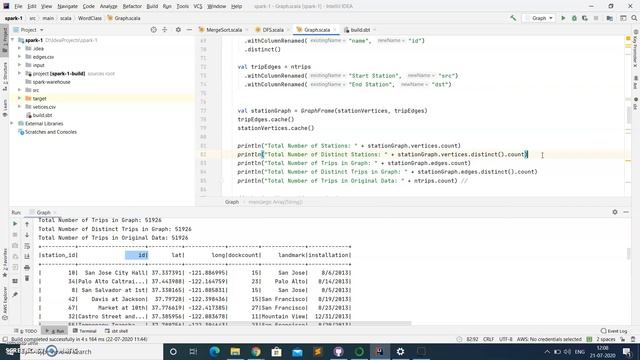This screenshot has height=360, width=640.
Task: Minimize the Run tool window
Action: pos(626,212)
